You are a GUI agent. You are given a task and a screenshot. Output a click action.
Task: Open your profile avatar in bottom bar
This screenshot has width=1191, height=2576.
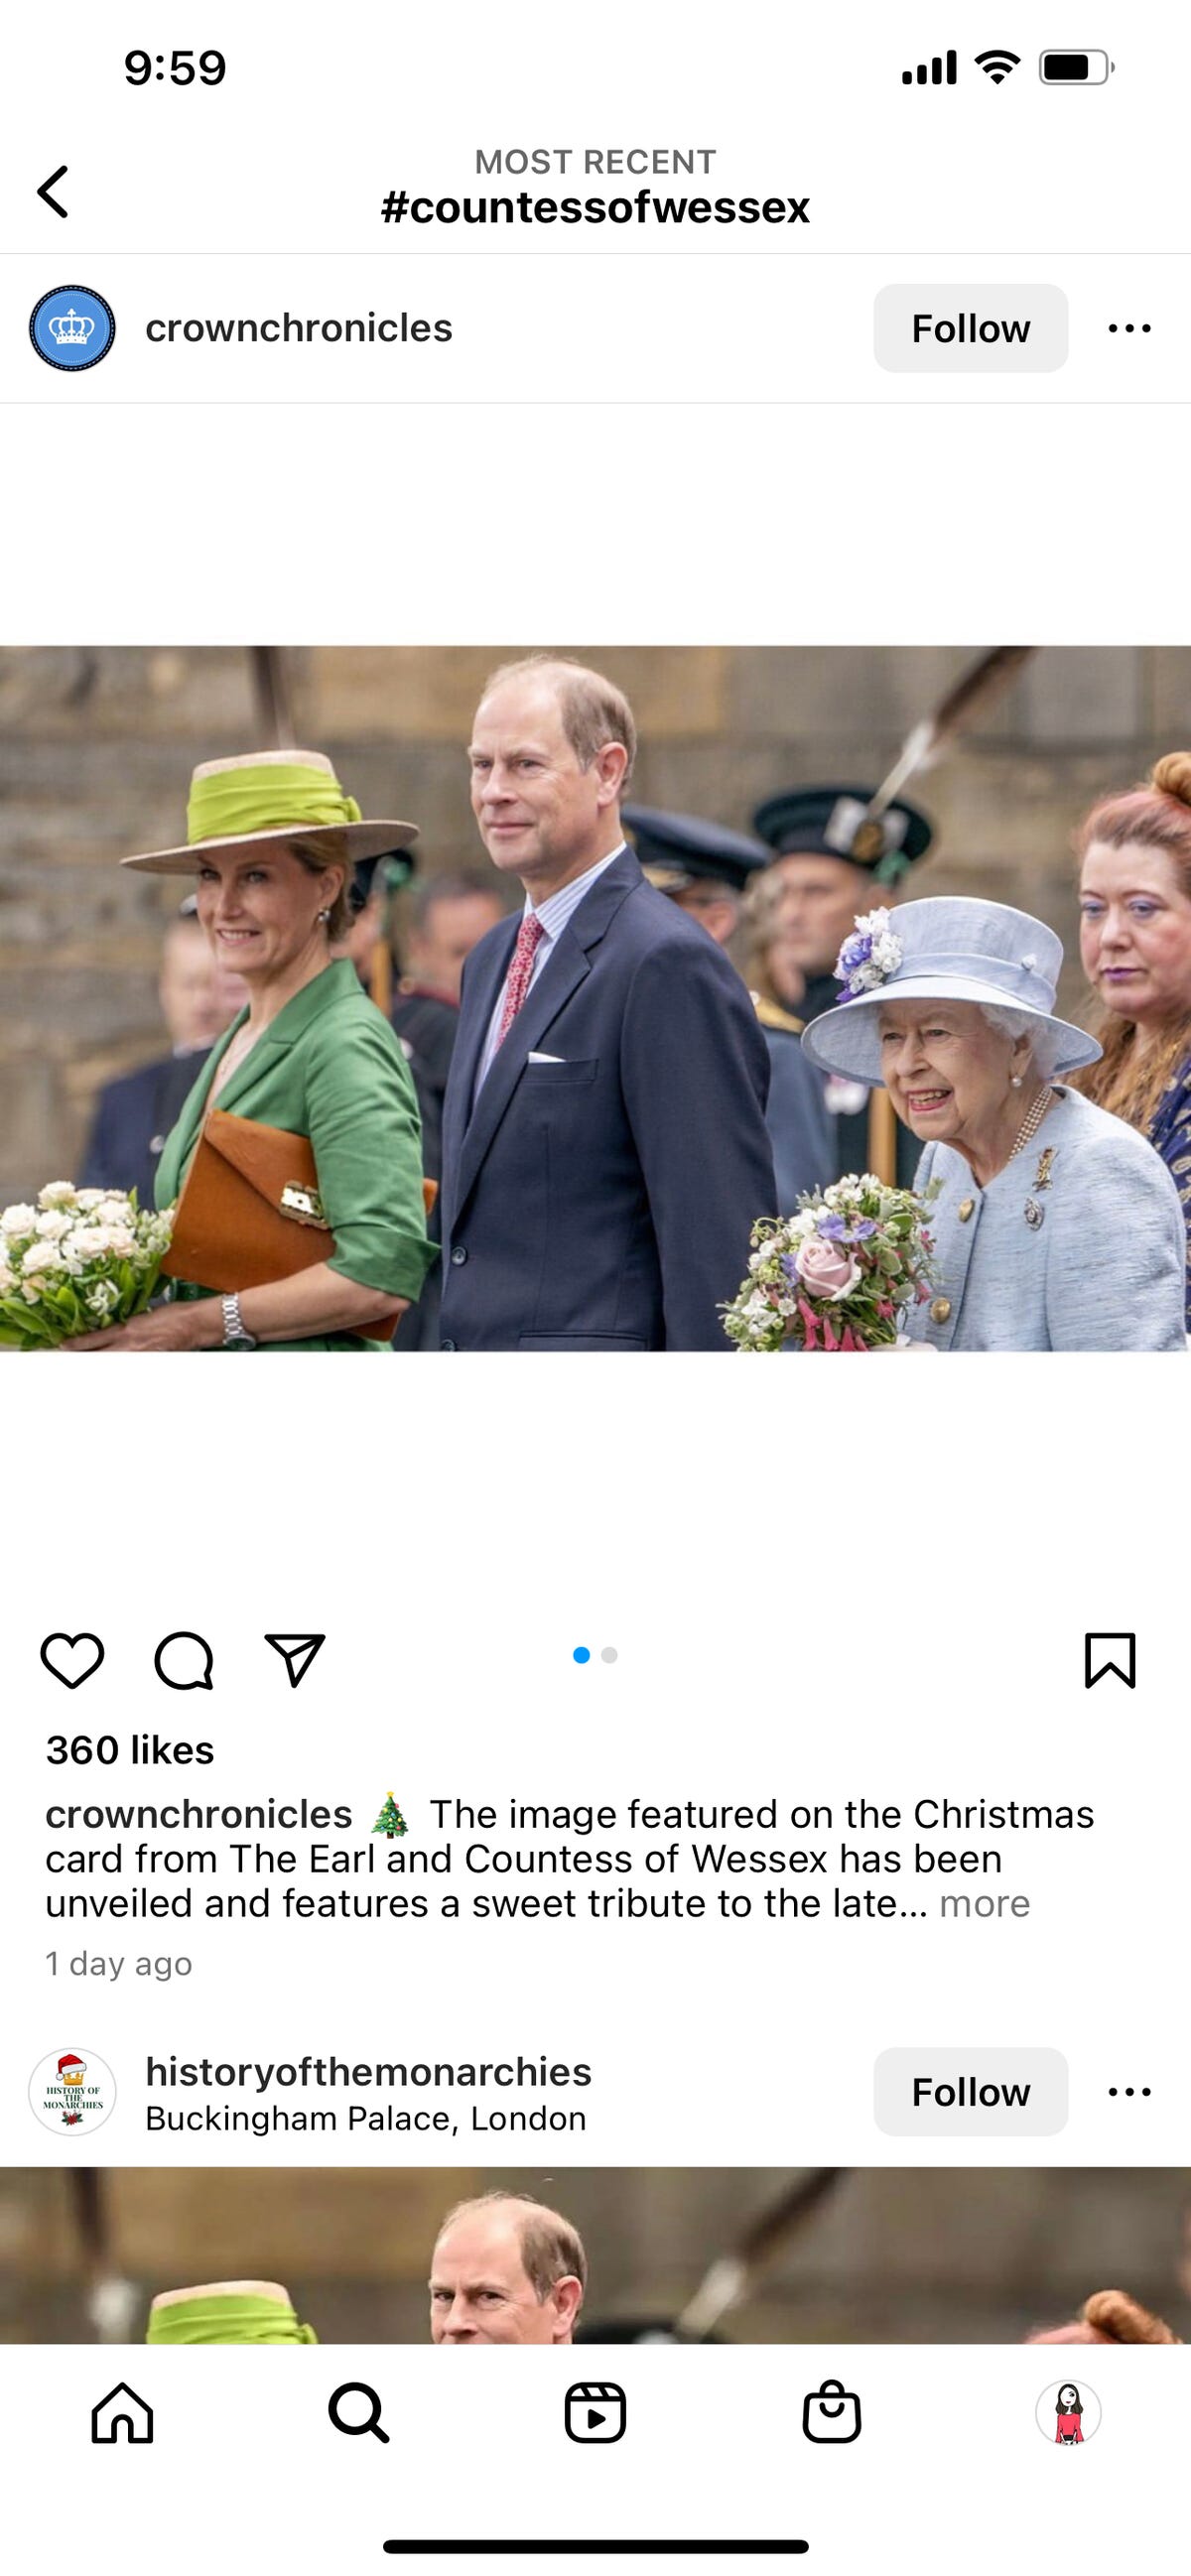pyautogui.click(x=1068, y=2413)
